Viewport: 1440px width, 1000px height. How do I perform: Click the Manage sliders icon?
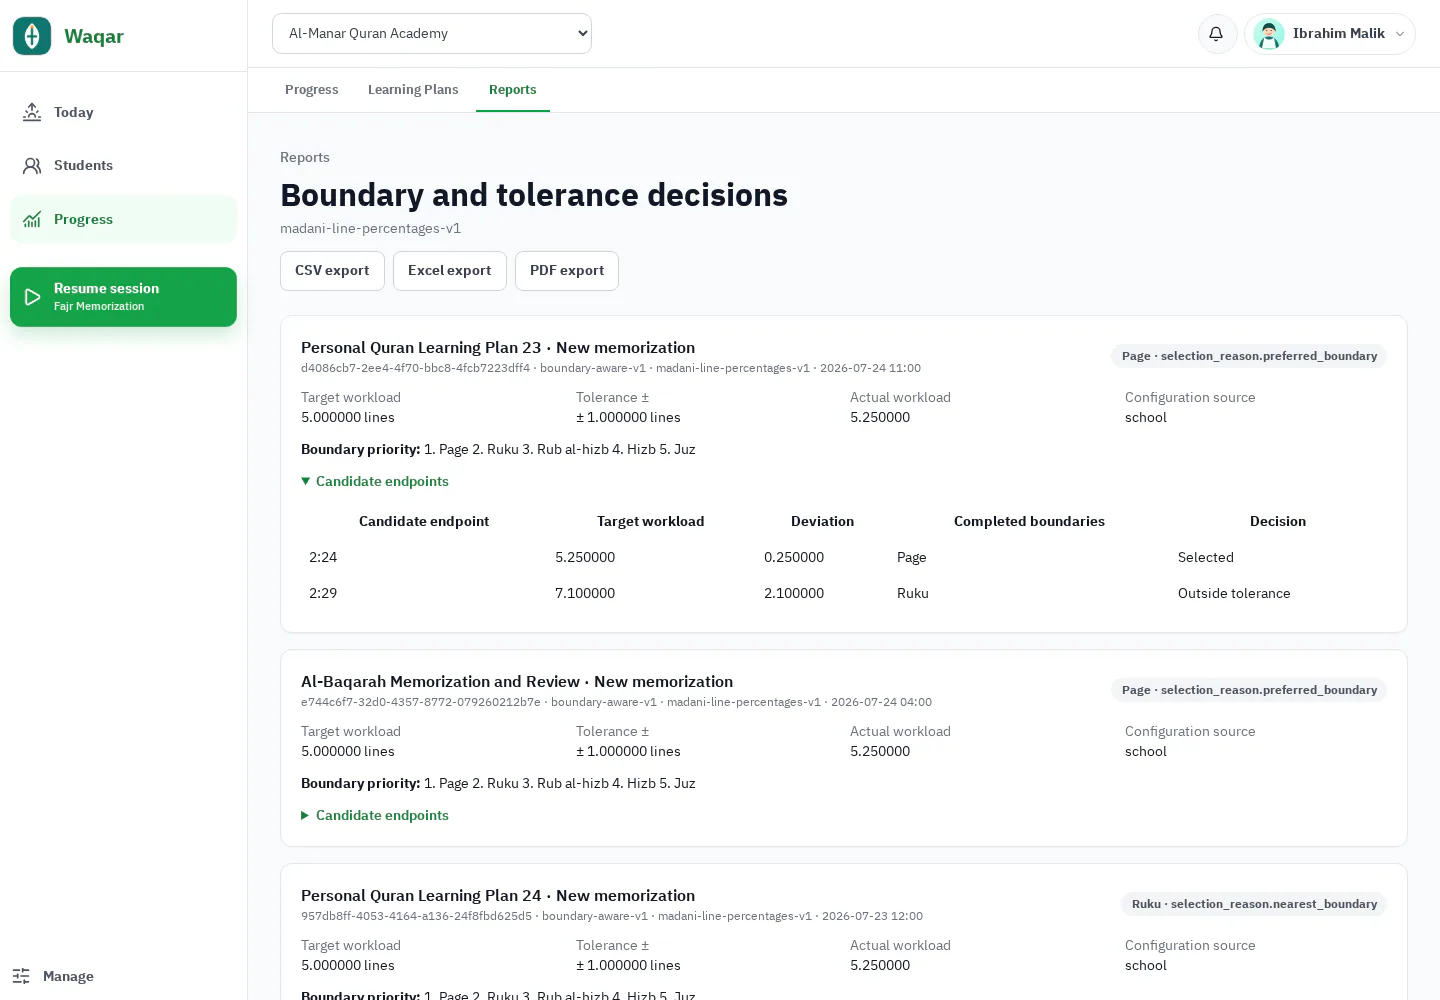(x=21, y=976)
